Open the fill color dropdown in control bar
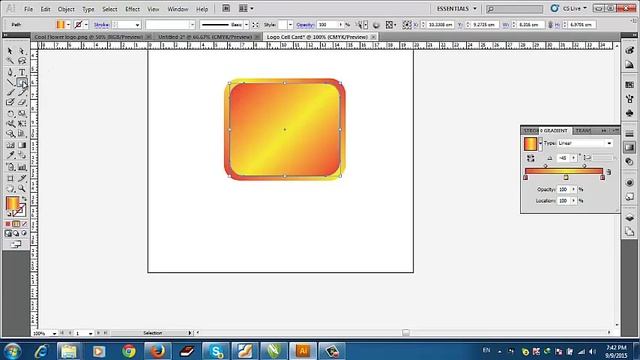This screenshot has height=360, width=640. (68, 25)
